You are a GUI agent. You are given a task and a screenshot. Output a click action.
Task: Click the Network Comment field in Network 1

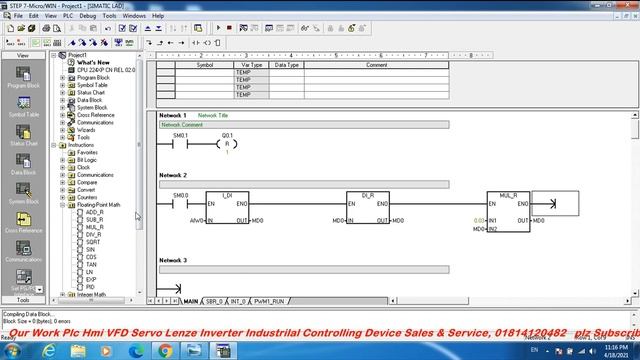pos(304,124)
